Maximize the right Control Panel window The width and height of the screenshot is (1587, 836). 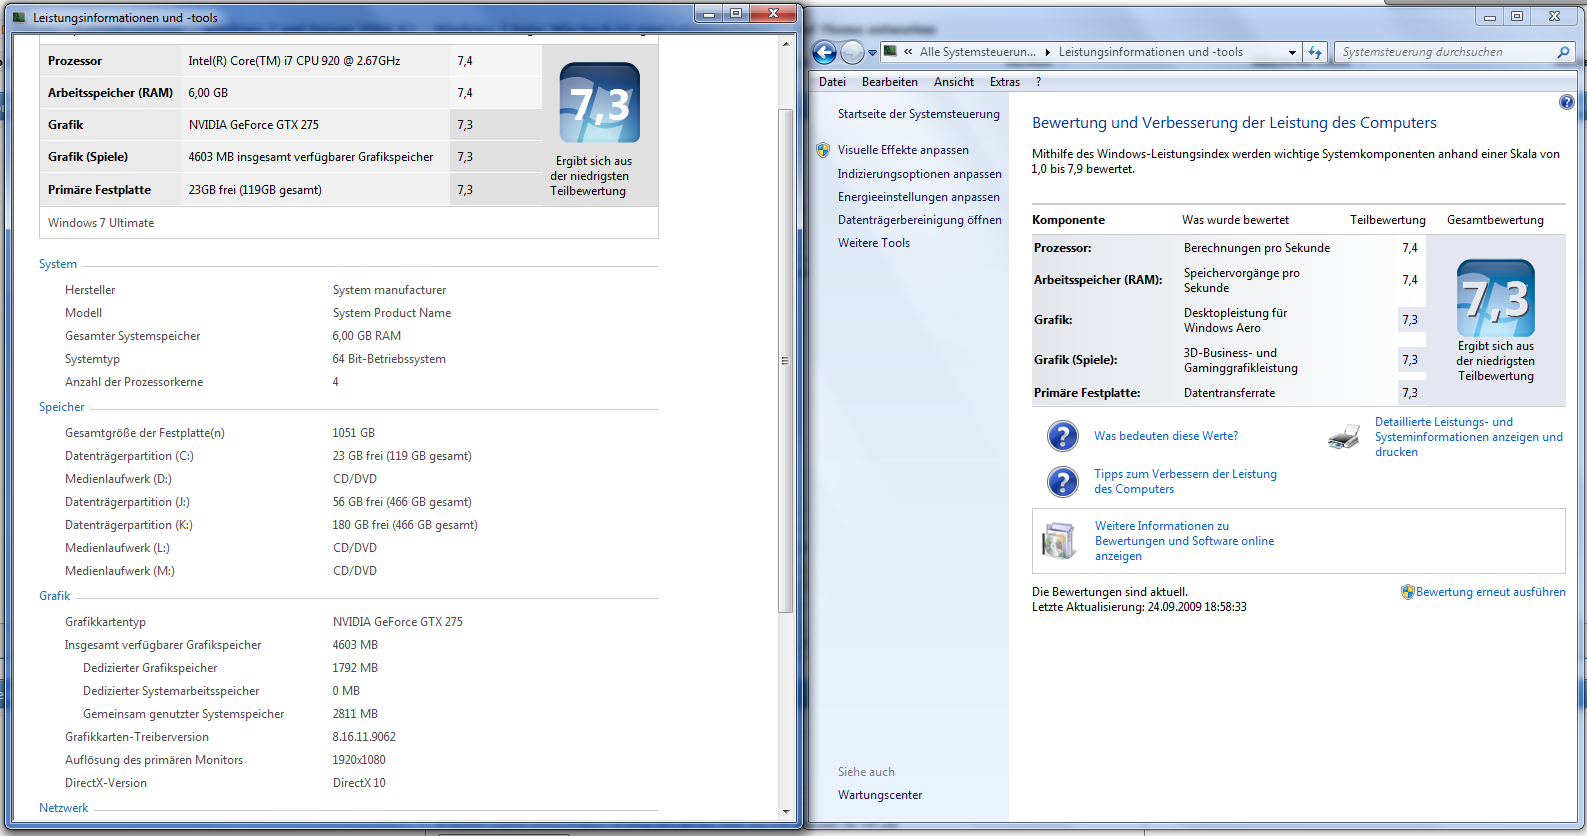coord(1517,16)
